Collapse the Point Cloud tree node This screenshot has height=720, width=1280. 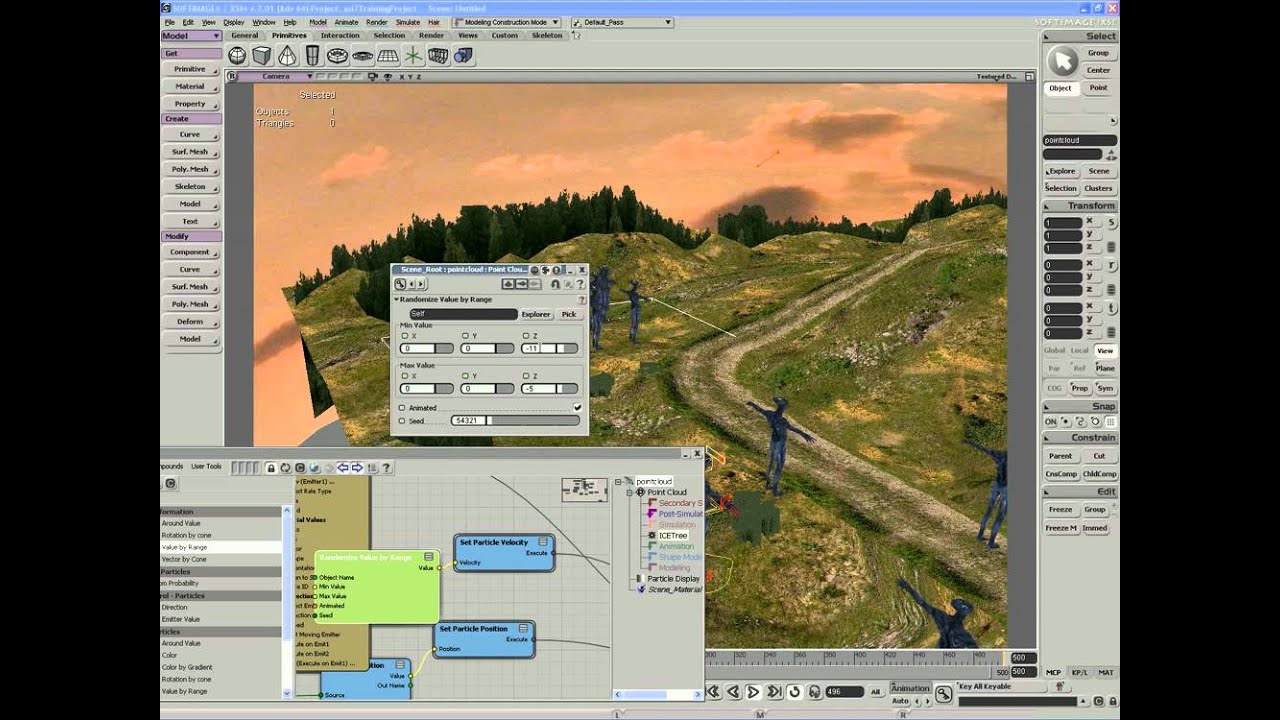coord(631,493)
